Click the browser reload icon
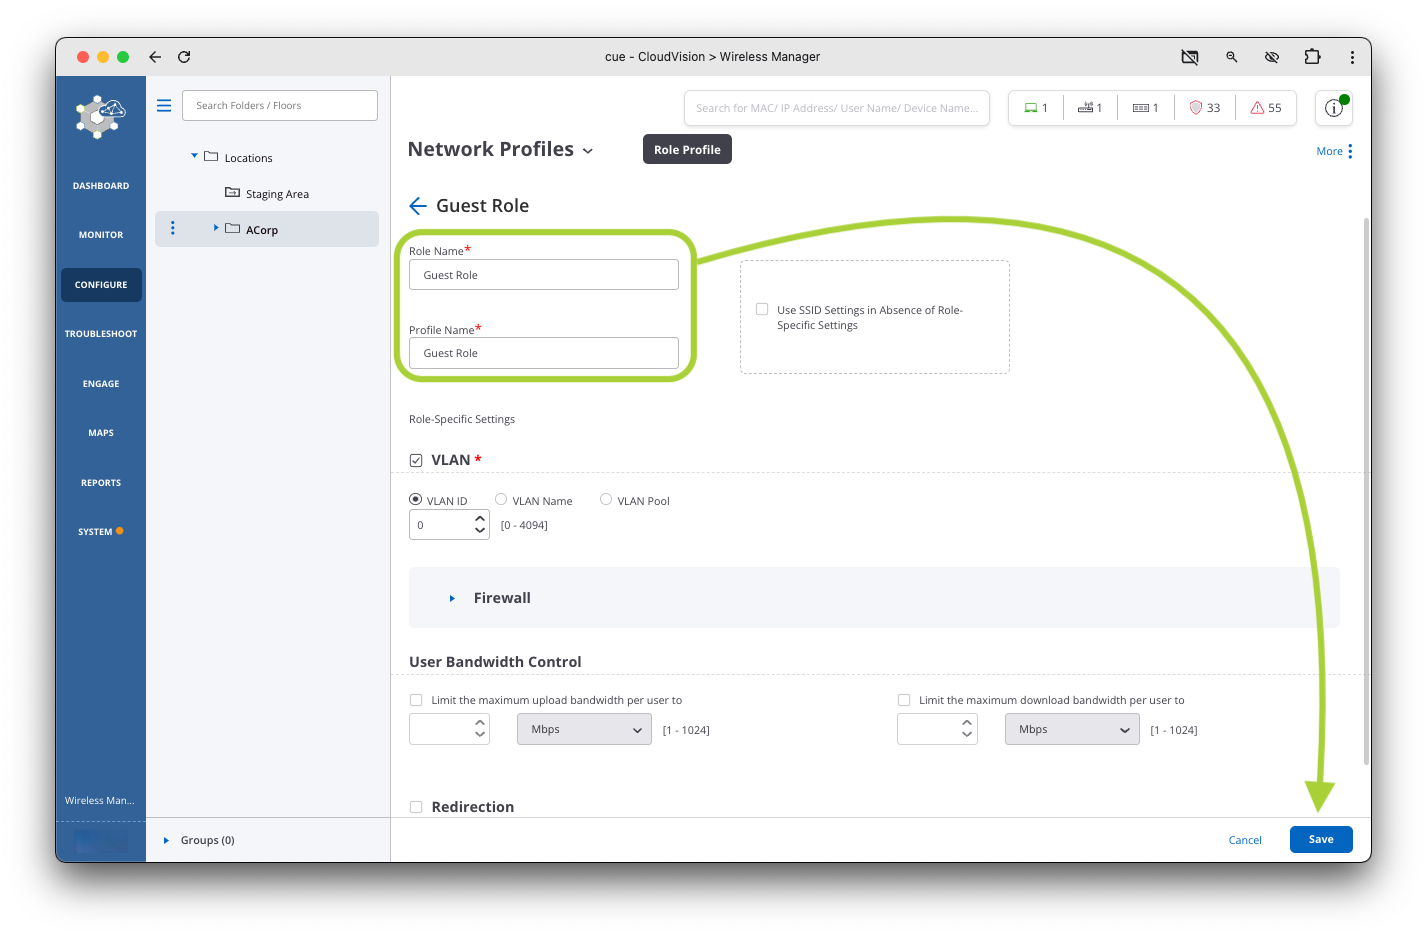 (184, 57)
